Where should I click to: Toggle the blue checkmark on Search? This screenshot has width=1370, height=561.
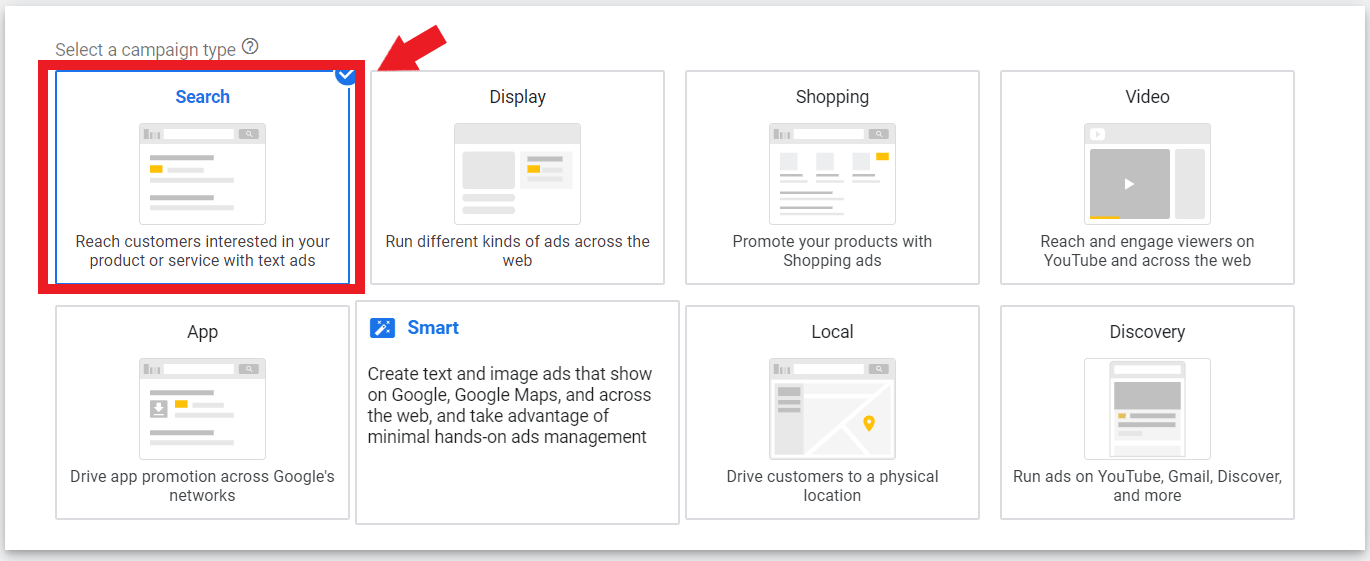[345, 75]
